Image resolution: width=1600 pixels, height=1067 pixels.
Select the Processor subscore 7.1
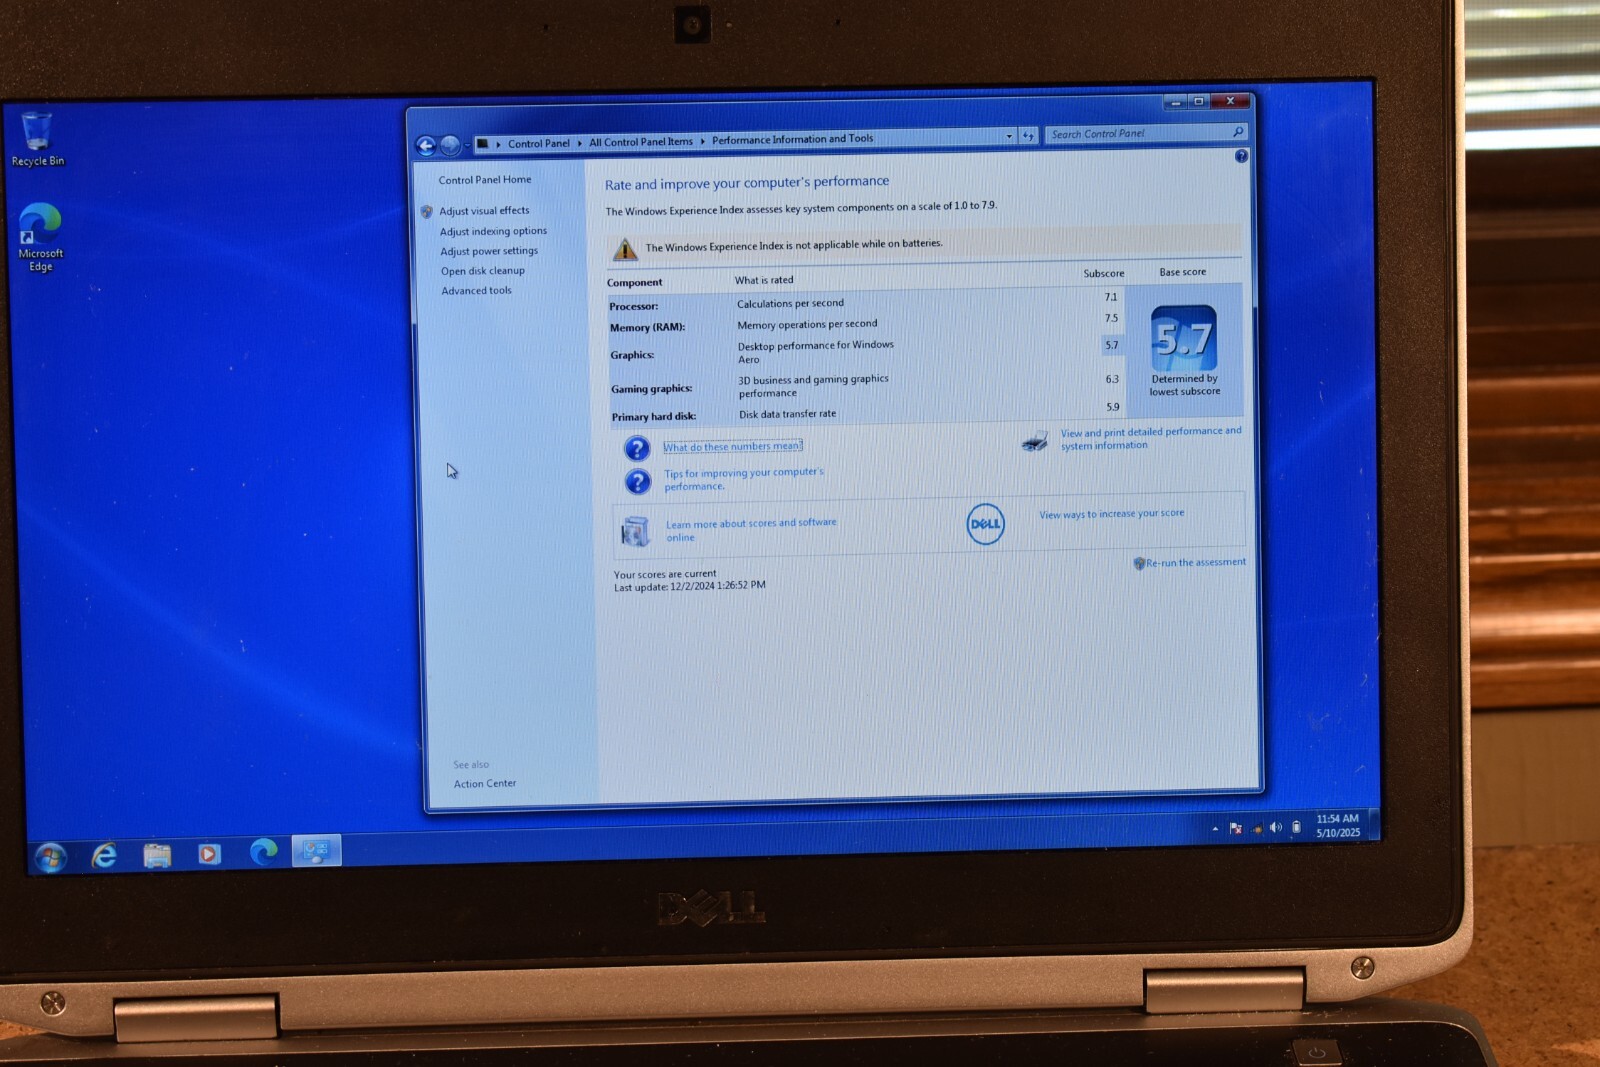(1111, 297)
